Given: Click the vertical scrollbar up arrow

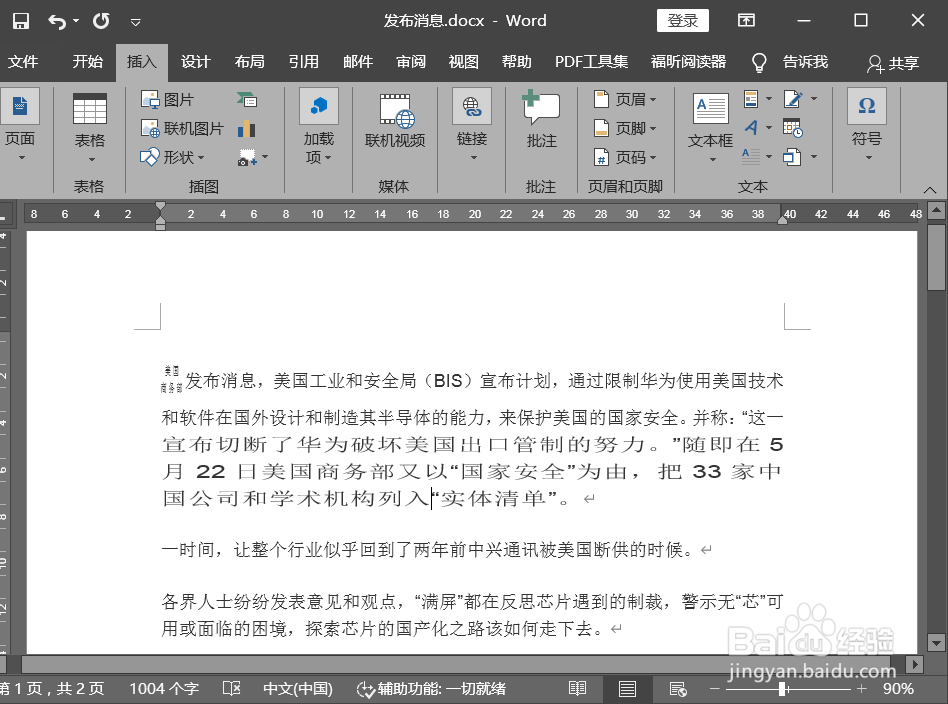Looking at the screenshot, I should (x=937, y=210).
